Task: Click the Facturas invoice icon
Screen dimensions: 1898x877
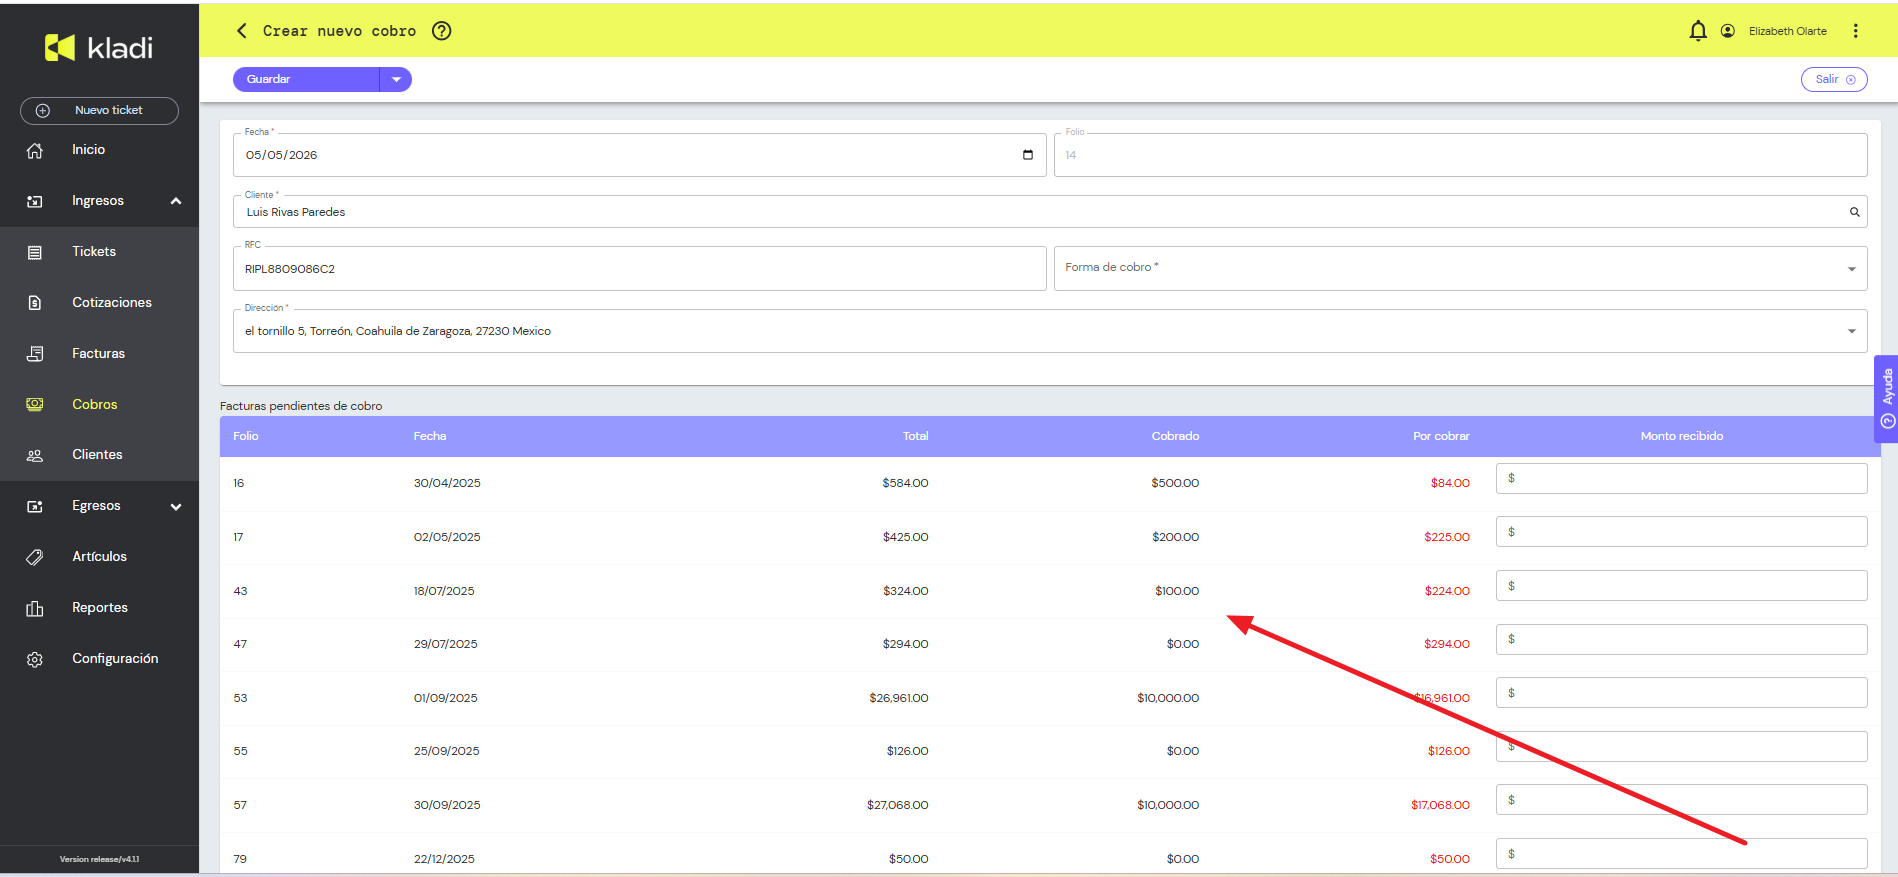Action: tap(35, 354)
